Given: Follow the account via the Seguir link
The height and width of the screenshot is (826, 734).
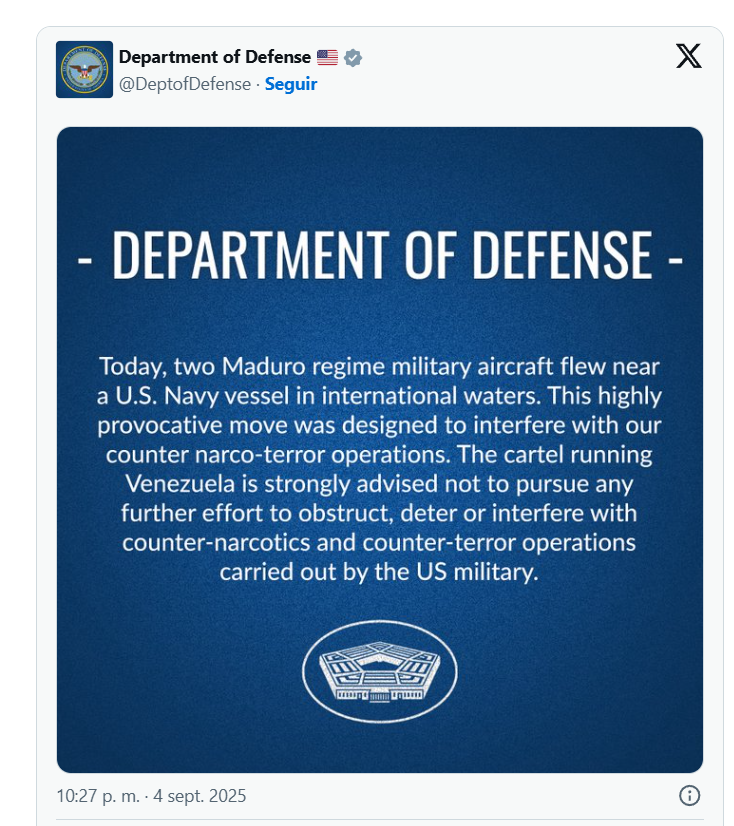Looking at the screenshot, I should 291,84.
